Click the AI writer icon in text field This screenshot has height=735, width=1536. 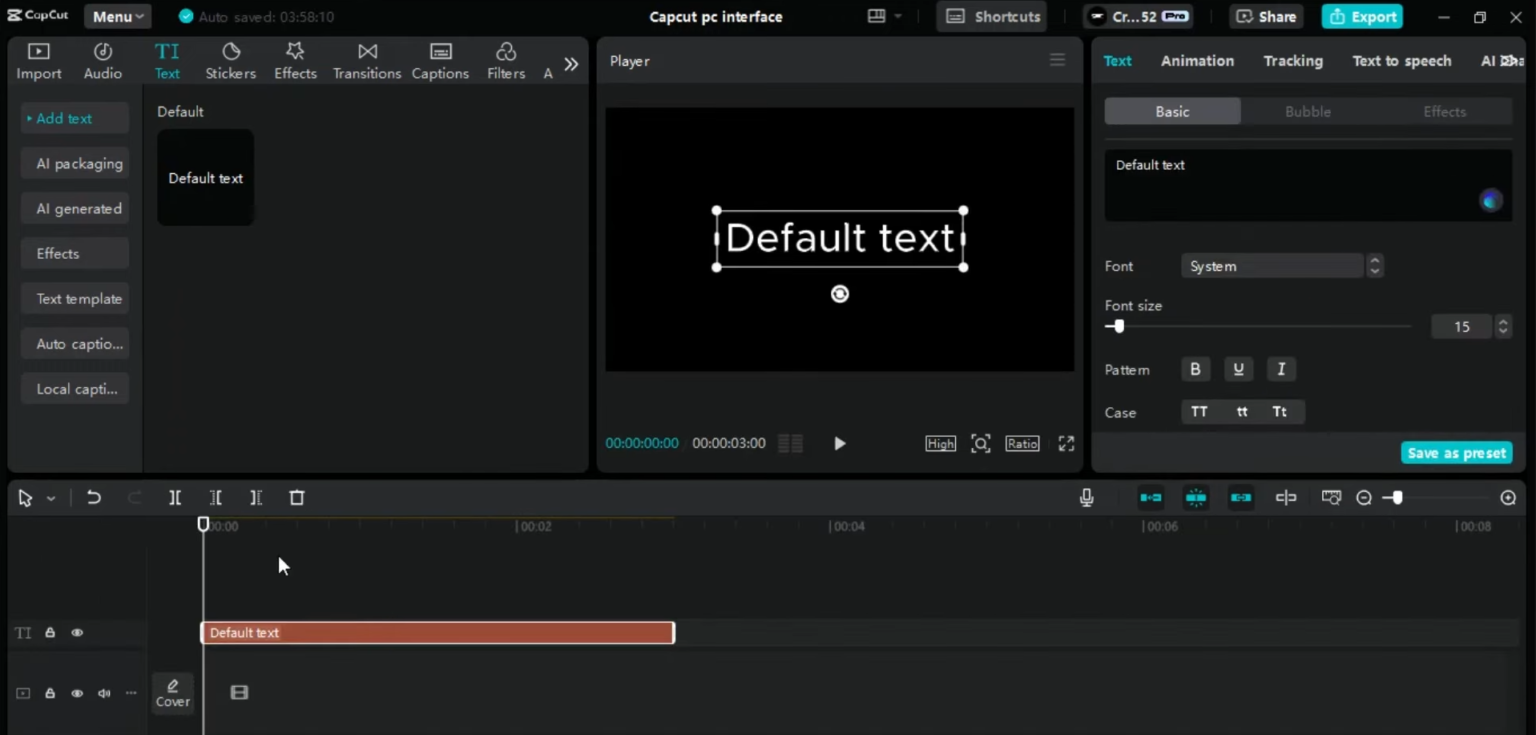pos(1491,200)
